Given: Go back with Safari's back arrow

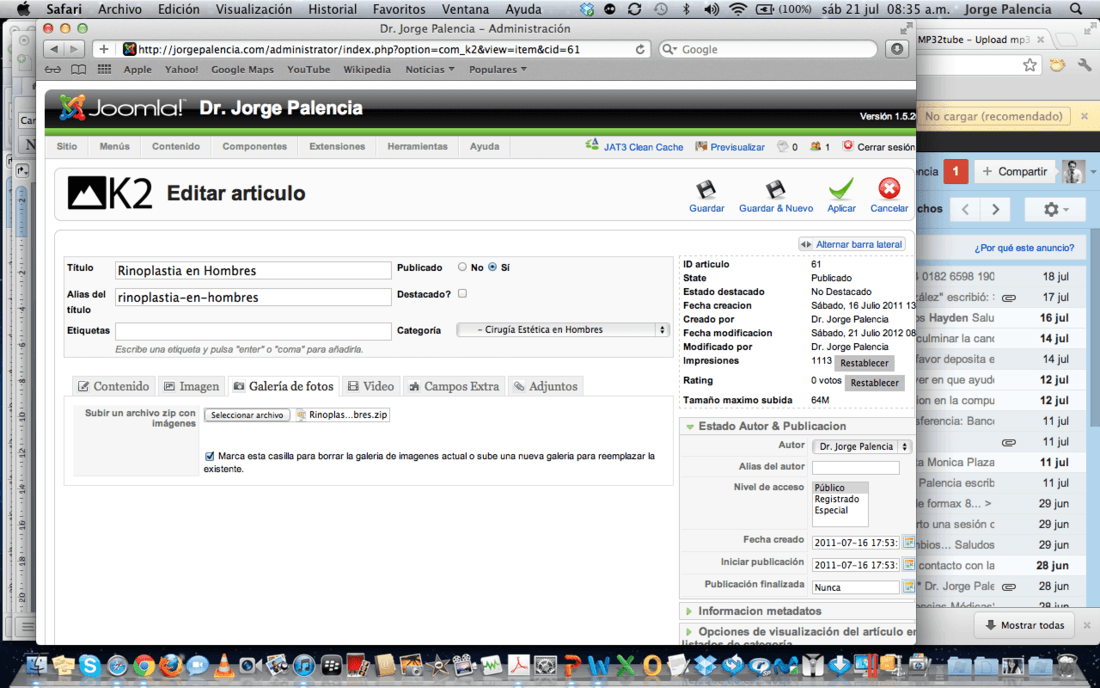Looking at the screenshot, I should point(54,49).
